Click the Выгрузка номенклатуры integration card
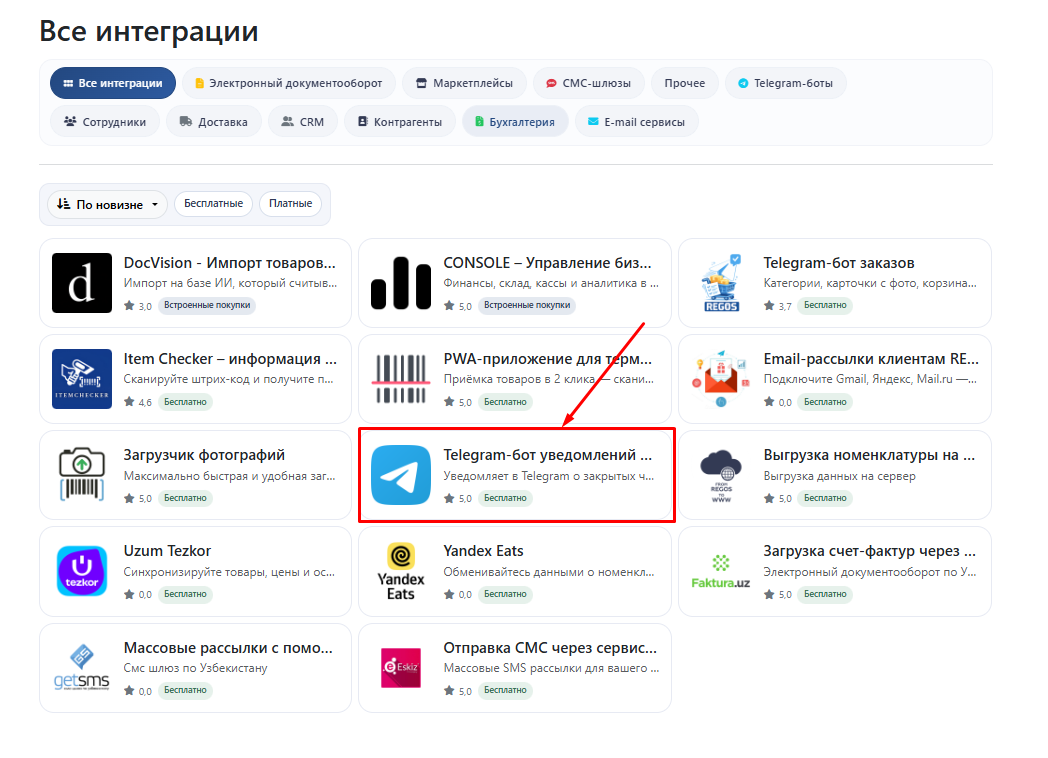 [x=834, y=475]
